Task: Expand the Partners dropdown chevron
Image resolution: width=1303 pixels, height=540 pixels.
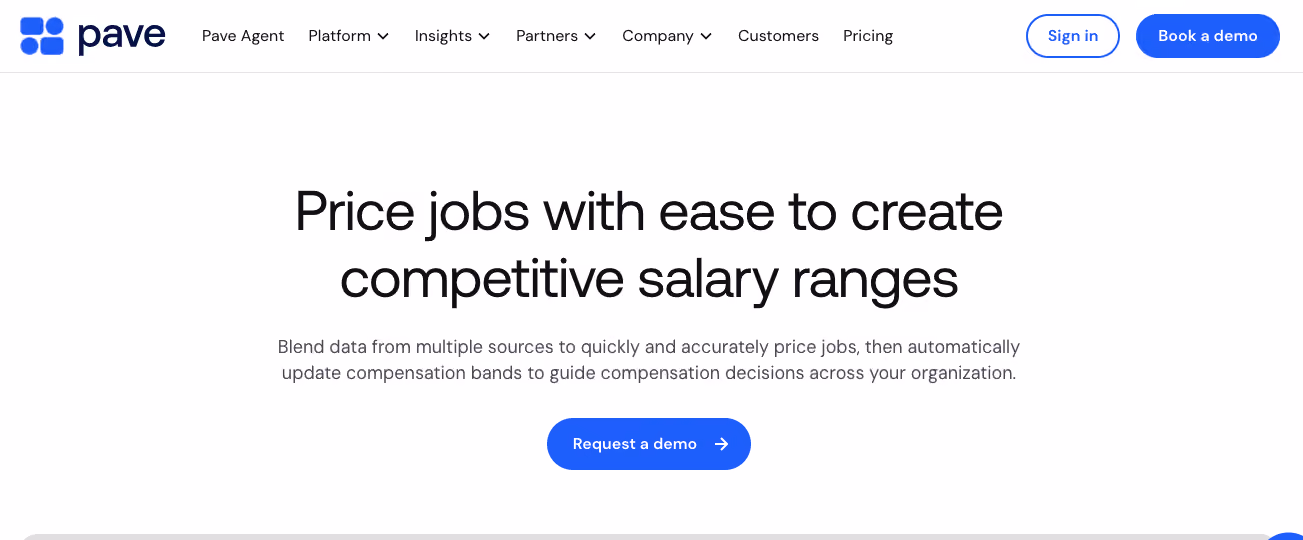Action: pyautogui.click(x=590, y=36)
